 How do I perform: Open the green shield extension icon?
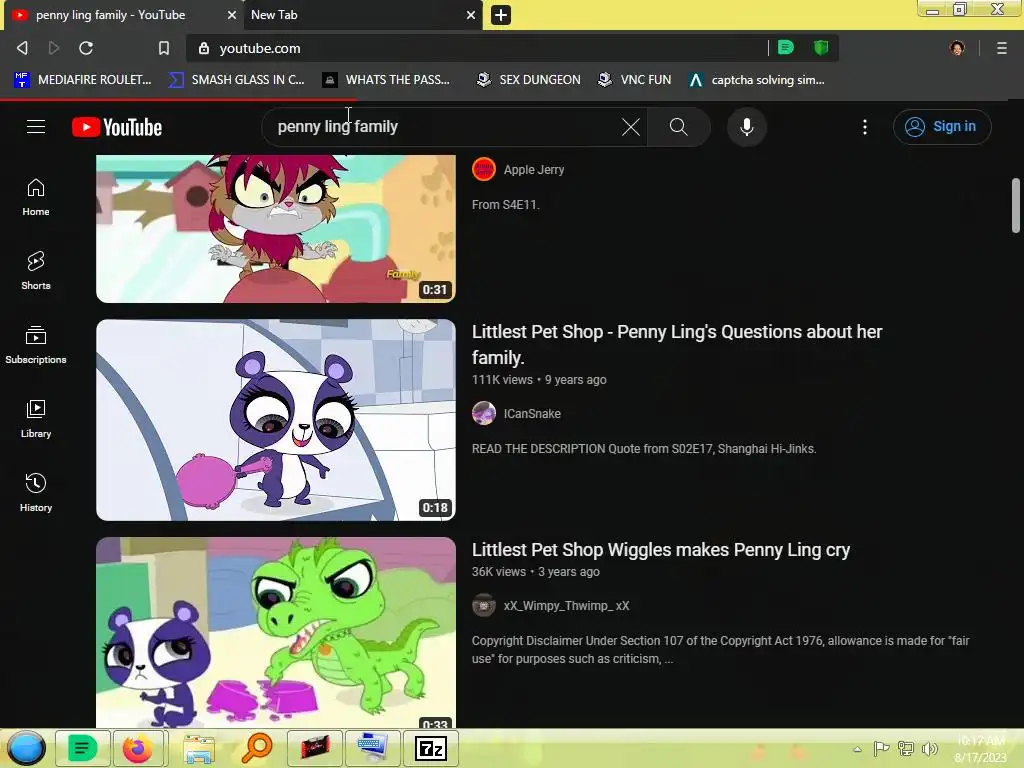point(821,47)
